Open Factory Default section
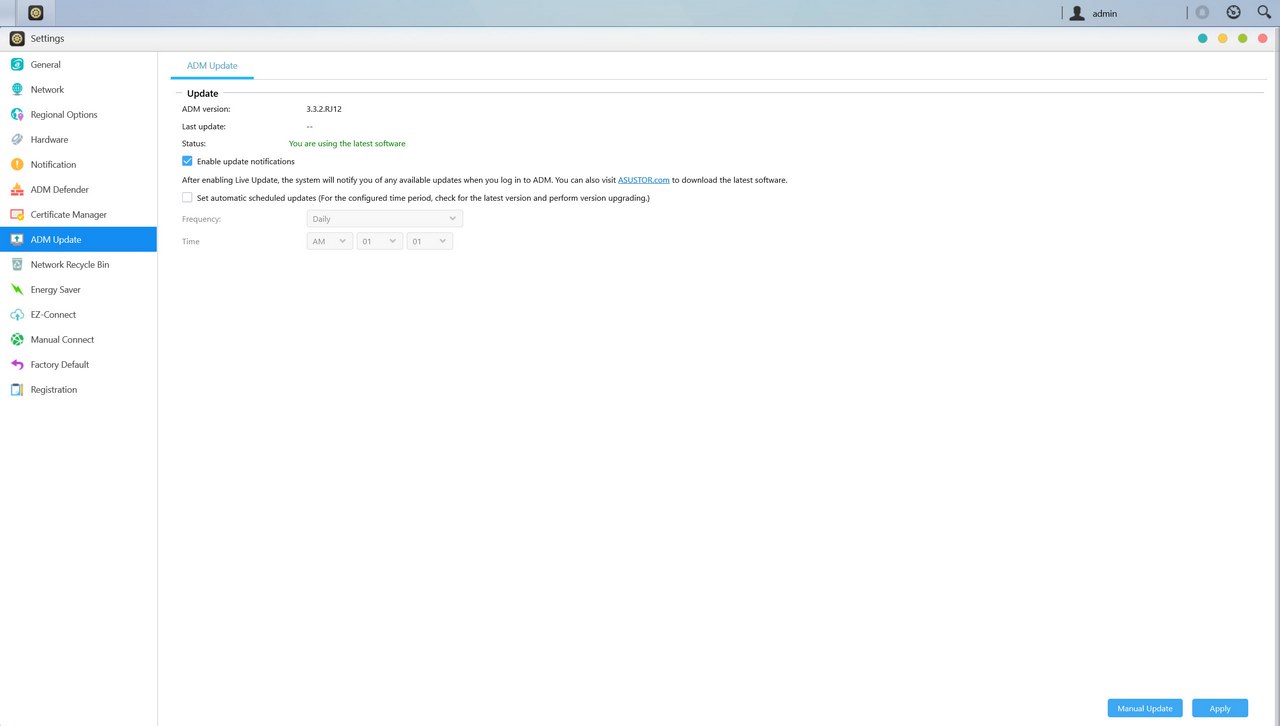This screenshot has height=726, width=1280. coord(78,364)
